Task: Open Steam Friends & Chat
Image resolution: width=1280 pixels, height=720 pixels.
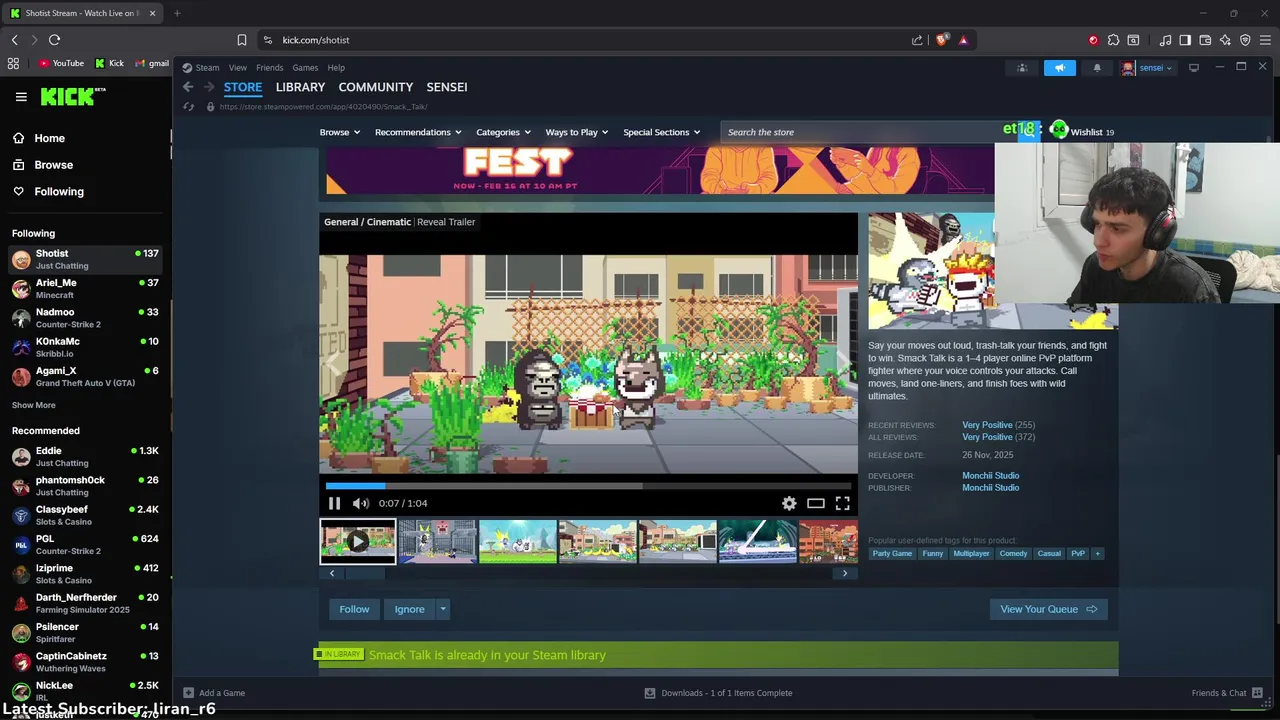Action: tap(1227, 693)
